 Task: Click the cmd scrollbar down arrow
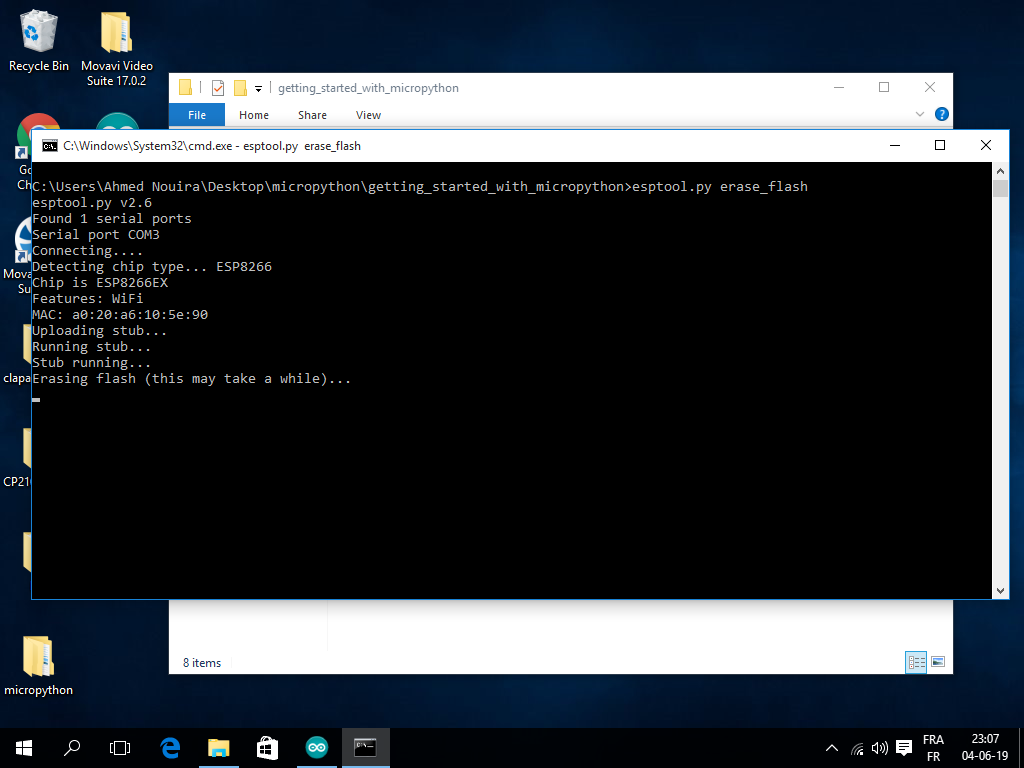(x=1000, y=590)
